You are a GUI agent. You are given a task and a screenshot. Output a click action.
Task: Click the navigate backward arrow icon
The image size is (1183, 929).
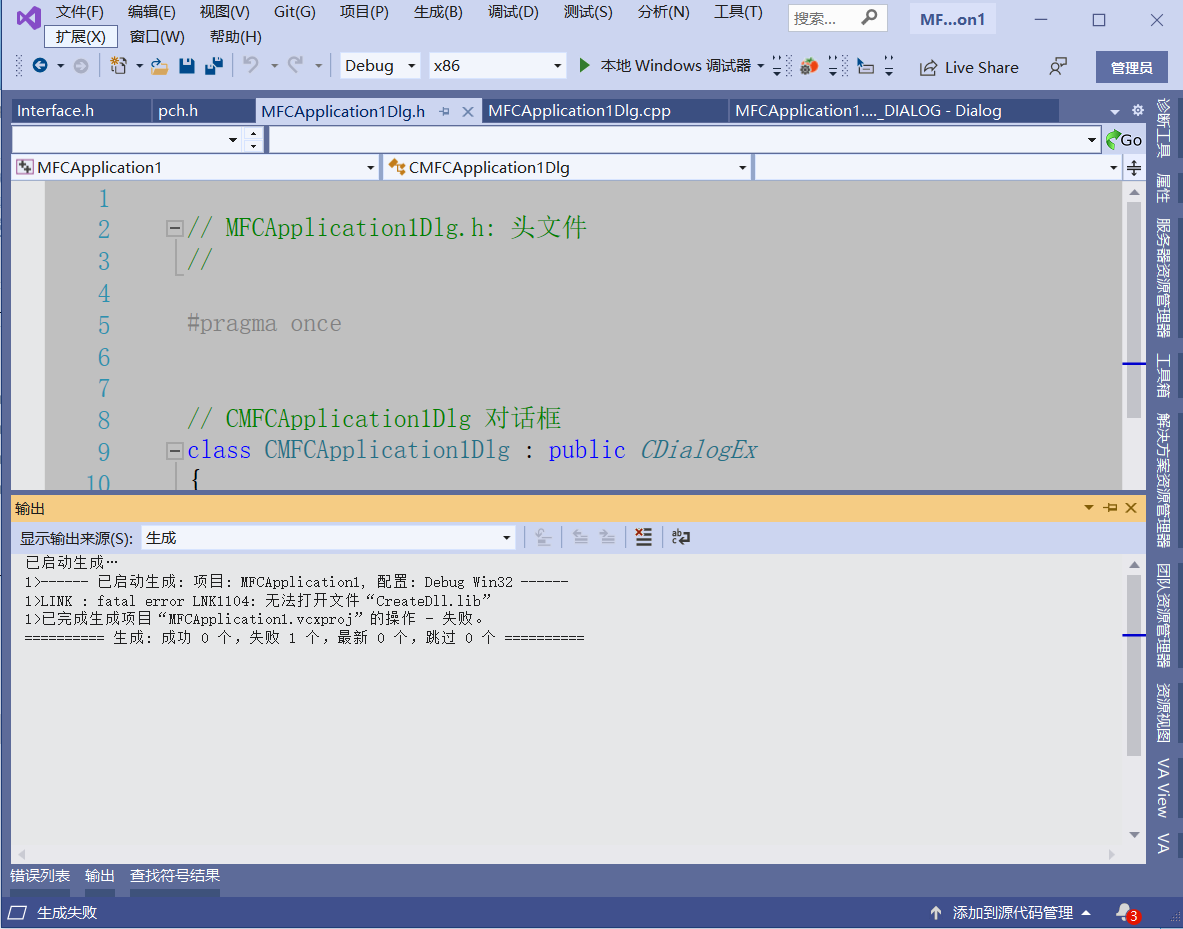[x=40, y=66]
